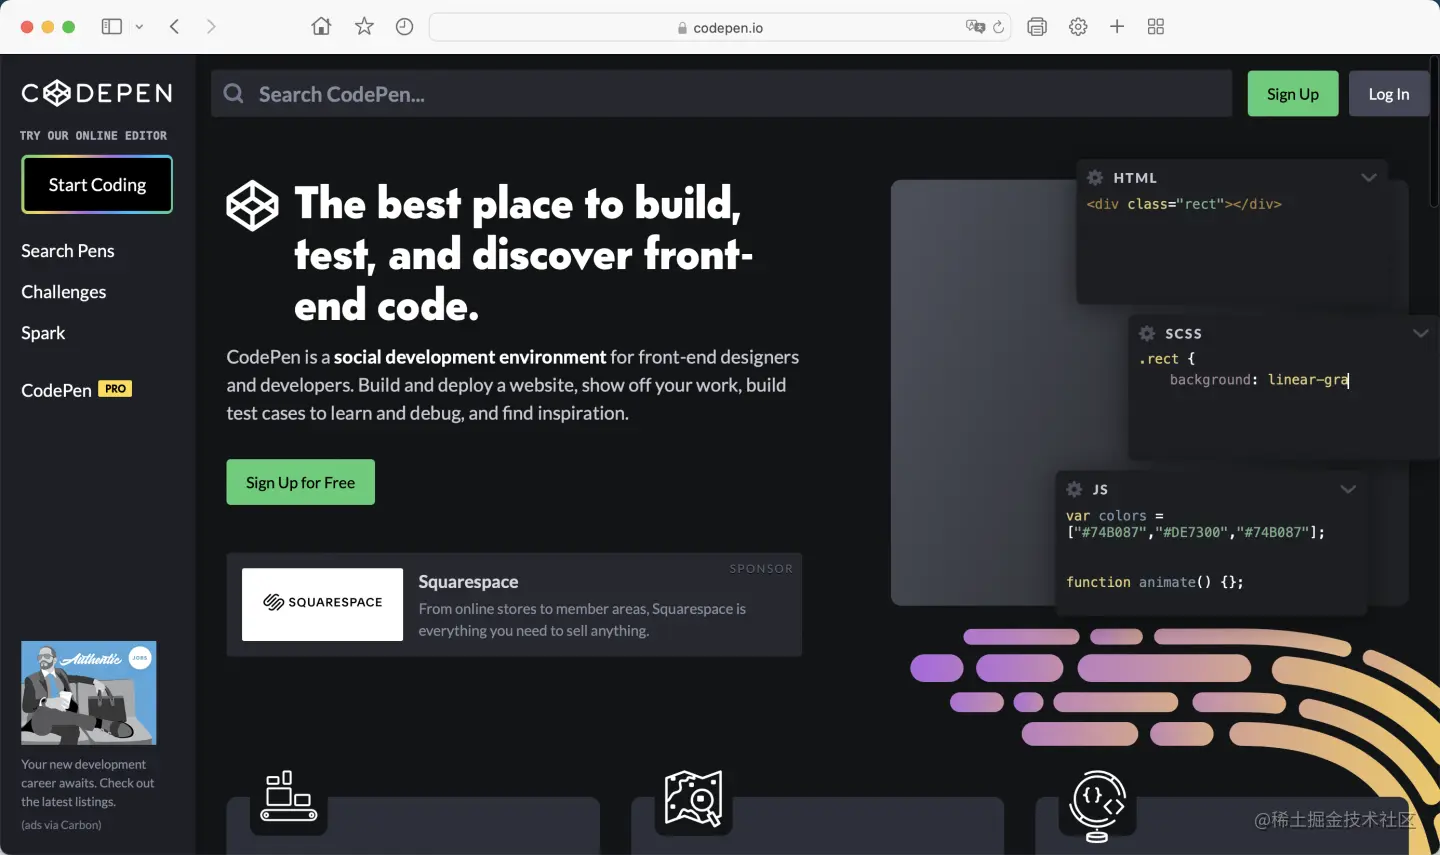Screen dimensions: 1440x855
Task: Click the SCSS background linear-gra line
Action: click(x=1259, y=380)
